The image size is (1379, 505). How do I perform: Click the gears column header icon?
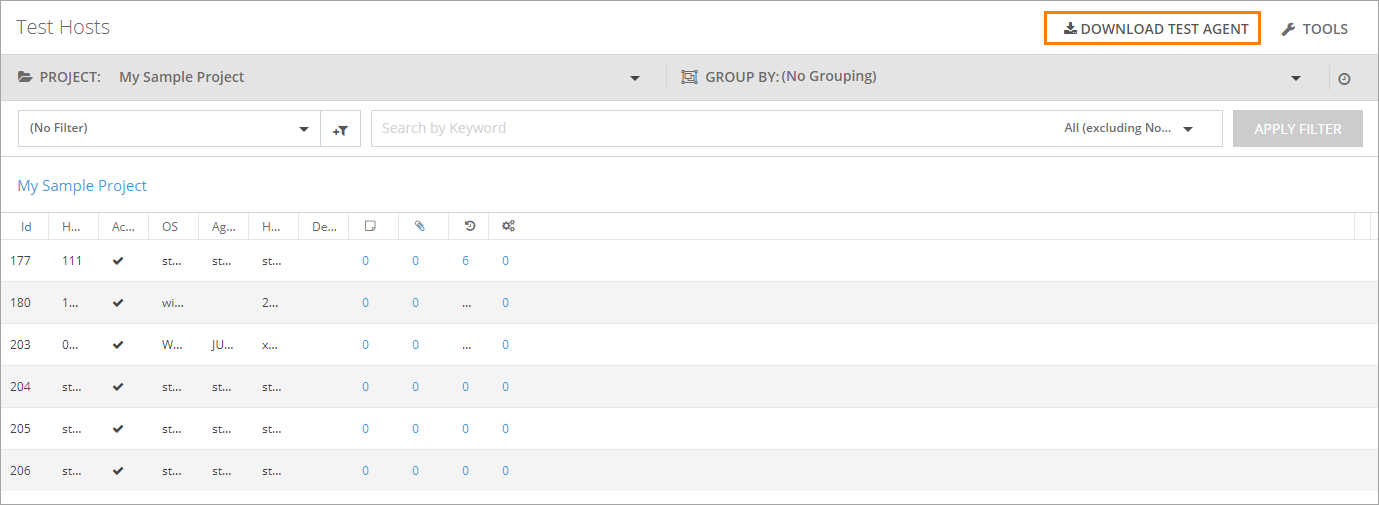508,226
